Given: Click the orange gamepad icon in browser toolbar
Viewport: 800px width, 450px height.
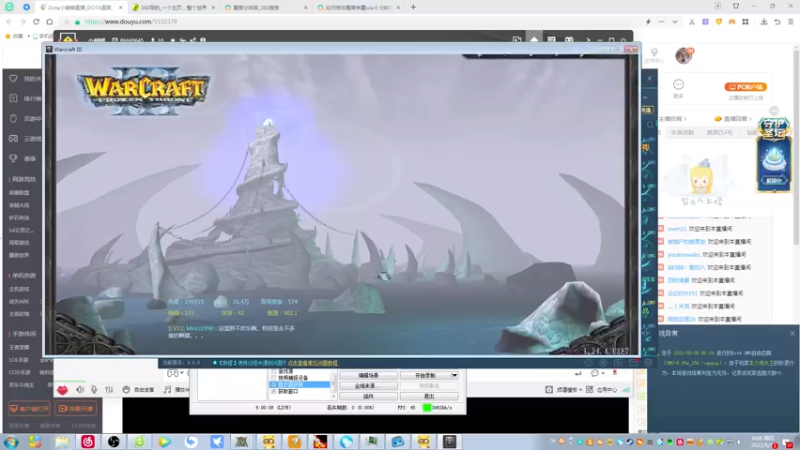Looking at the screenshot, I should (x=732, y=22).
